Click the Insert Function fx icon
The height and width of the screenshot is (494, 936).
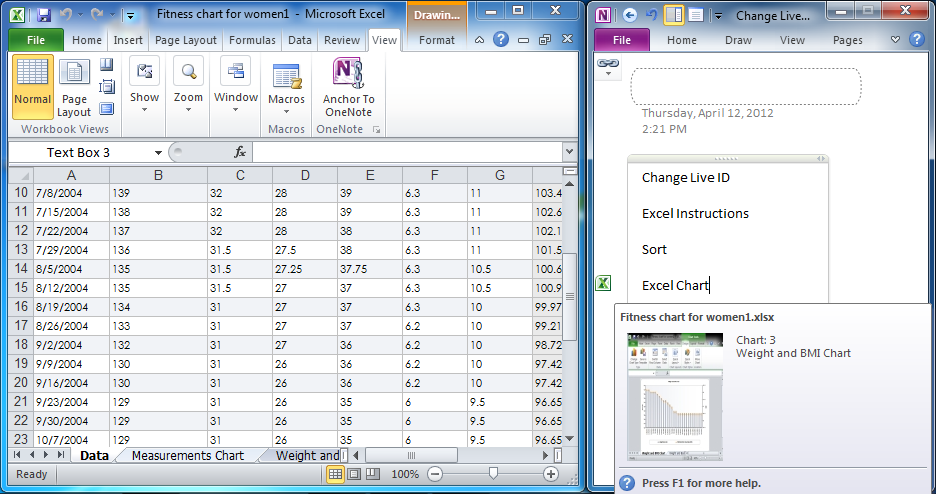click(240, 153)
